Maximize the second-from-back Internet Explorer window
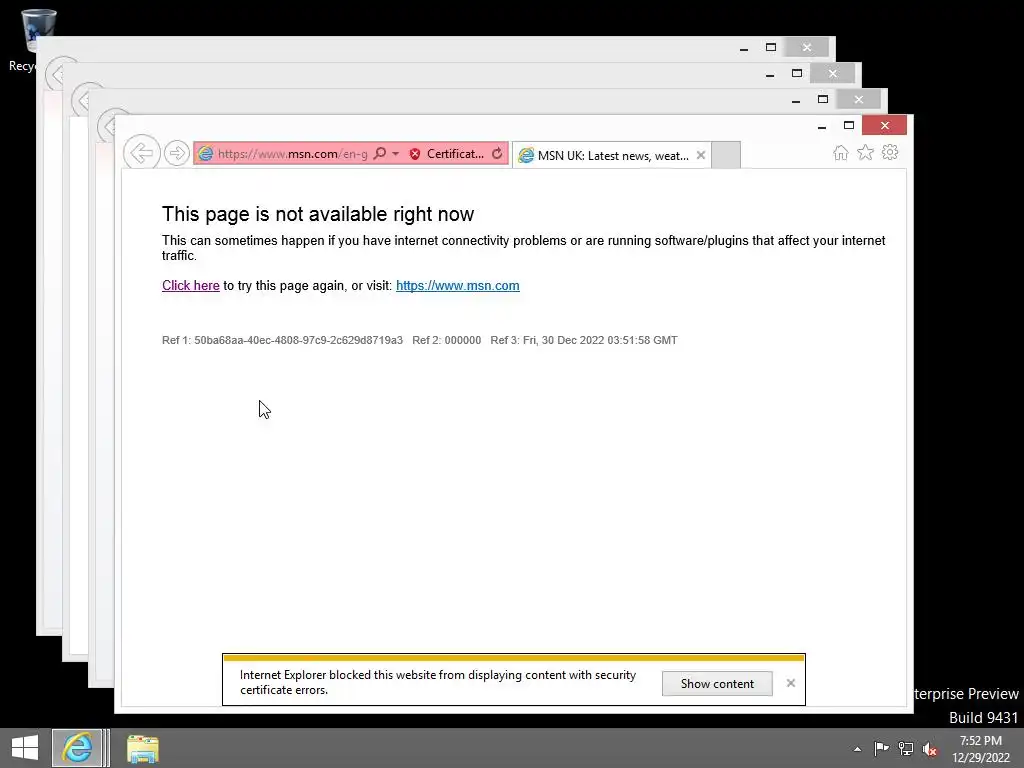Screen dimensions: 1024x768 [797, 73]
